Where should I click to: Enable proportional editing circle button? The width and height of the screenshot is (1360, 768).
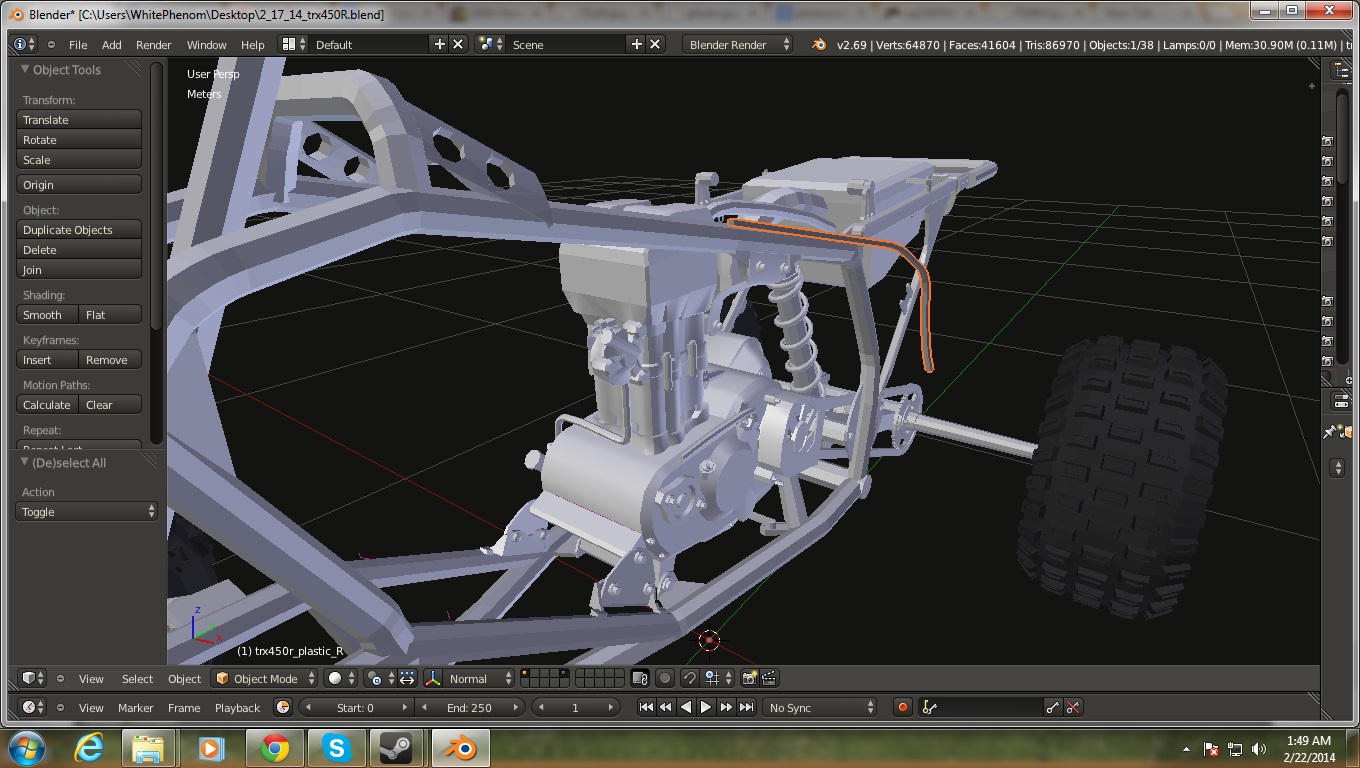tap(664, 678)
